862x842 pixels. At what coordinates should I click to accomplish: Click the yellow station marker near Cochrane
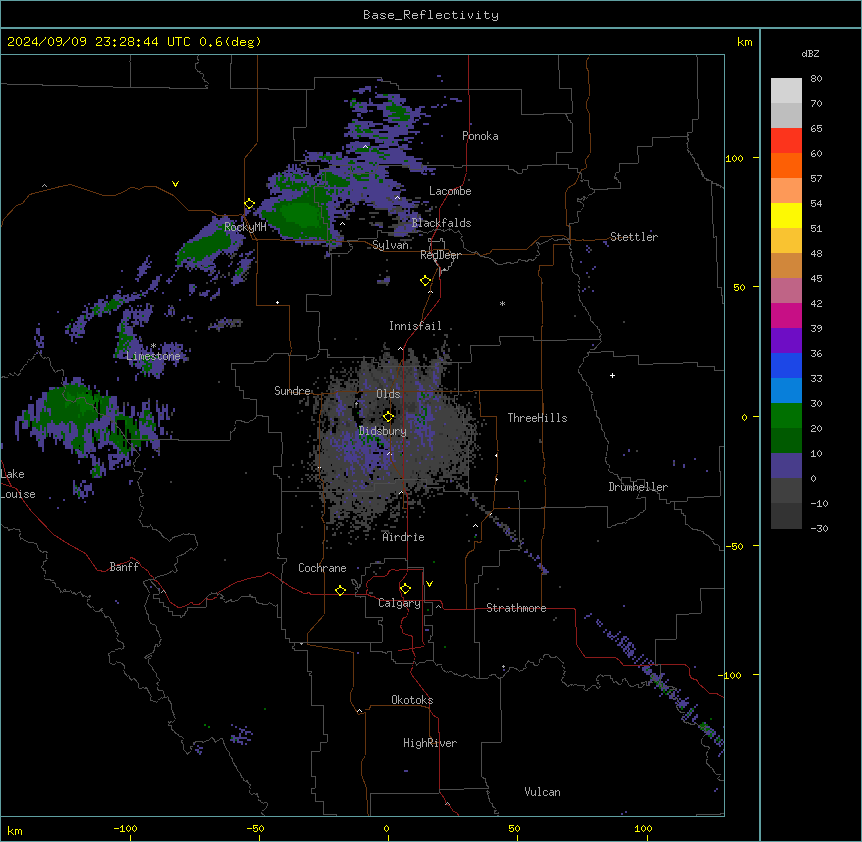[x=340, y=590]
